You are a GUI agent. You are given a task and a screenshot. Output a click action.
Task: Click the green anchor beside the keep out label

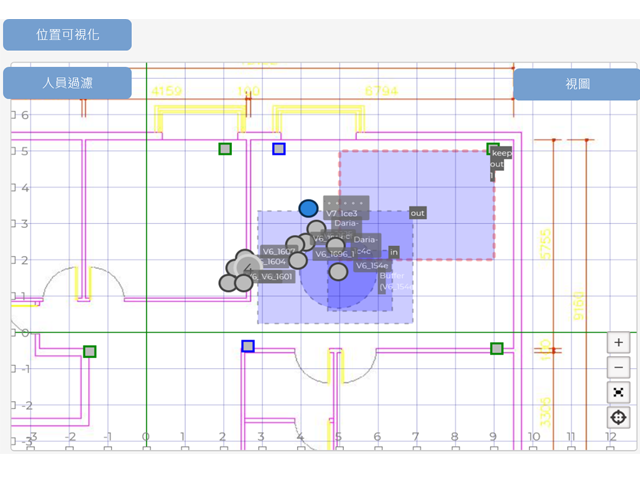[x=492, y=149]
